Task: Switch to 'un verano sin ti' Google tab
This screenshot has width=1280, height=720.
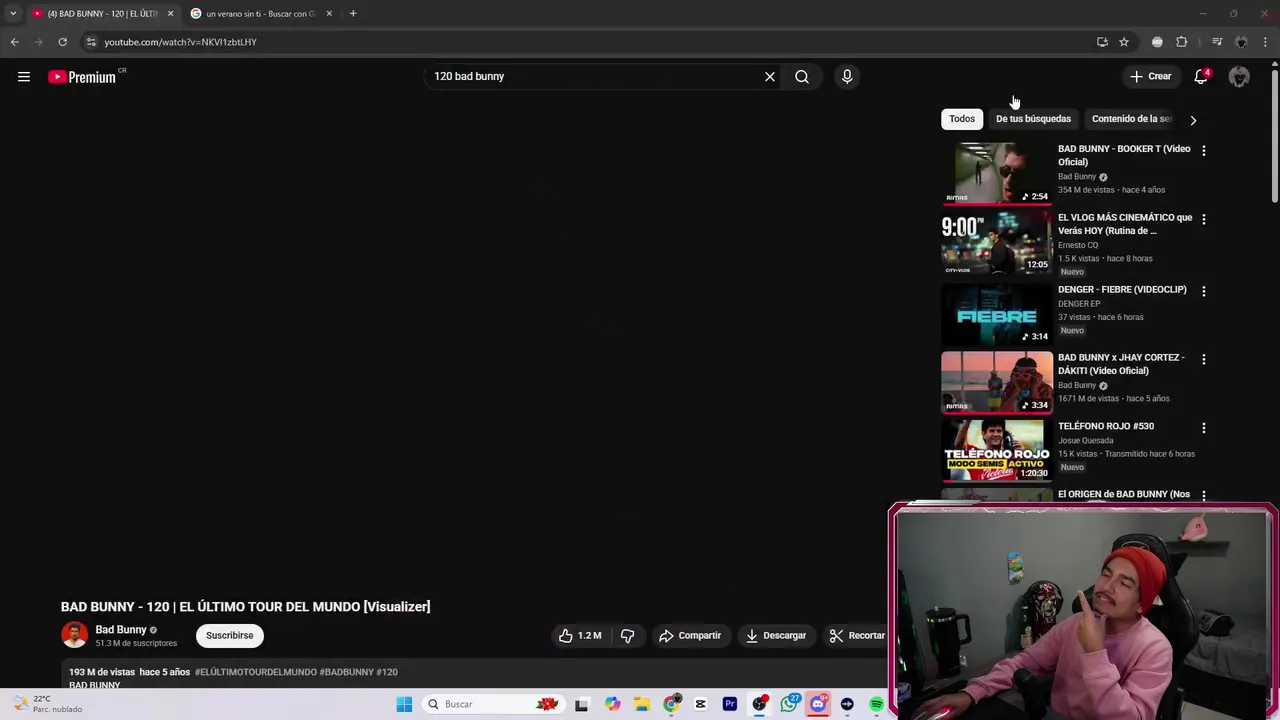Action: (262, 14)
